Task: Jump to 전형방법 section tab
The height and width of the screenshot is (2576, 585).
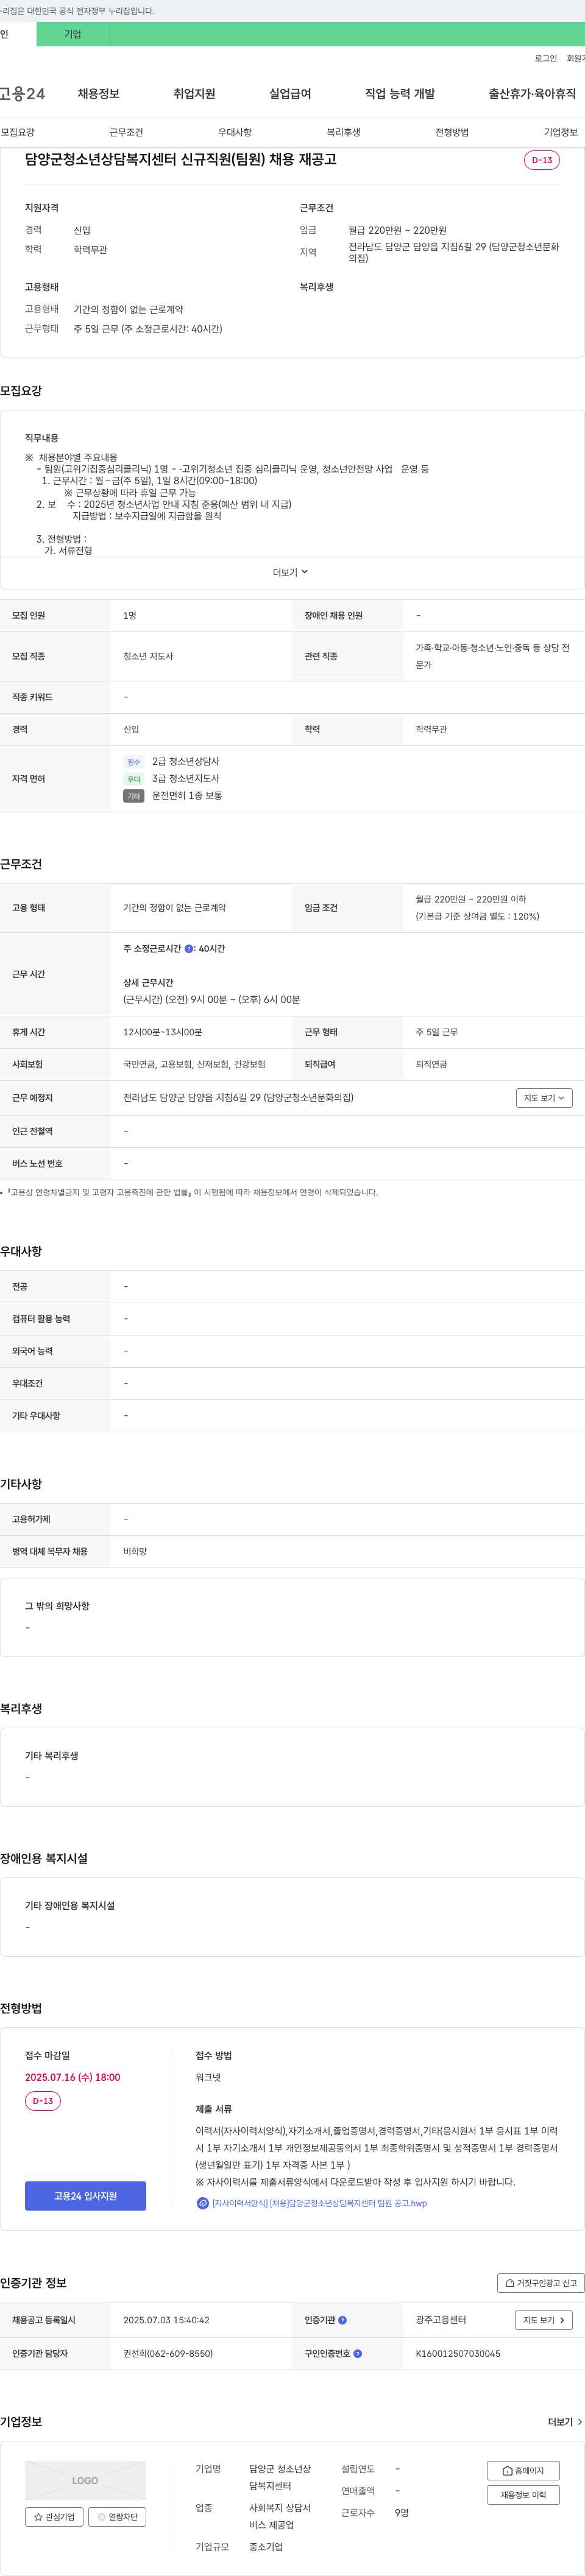Action: [452, 132]
